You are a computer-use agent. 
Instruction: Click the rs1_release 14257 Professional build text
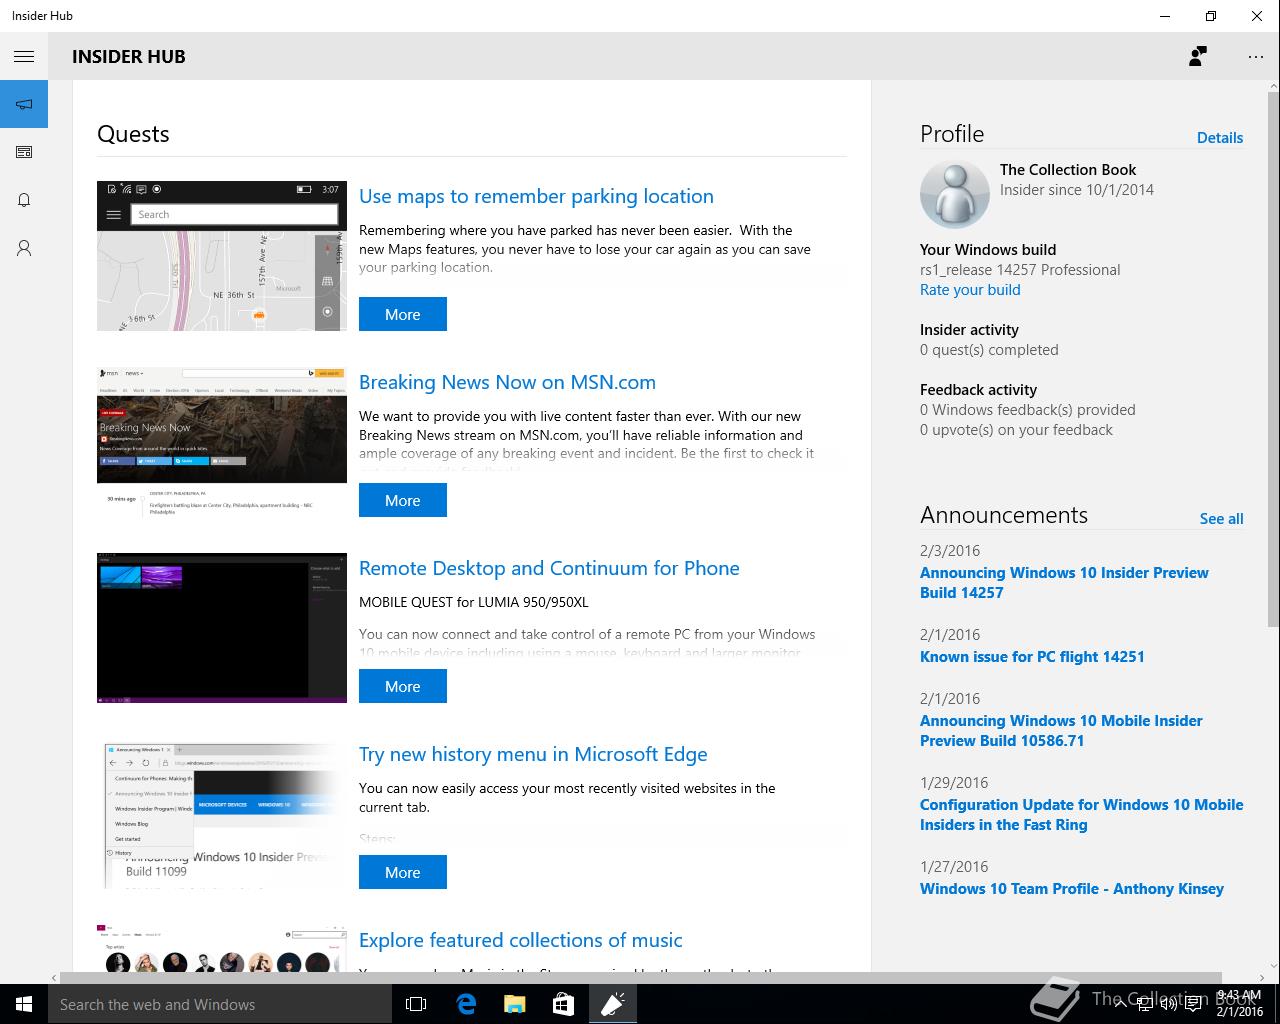[1020, 270]
